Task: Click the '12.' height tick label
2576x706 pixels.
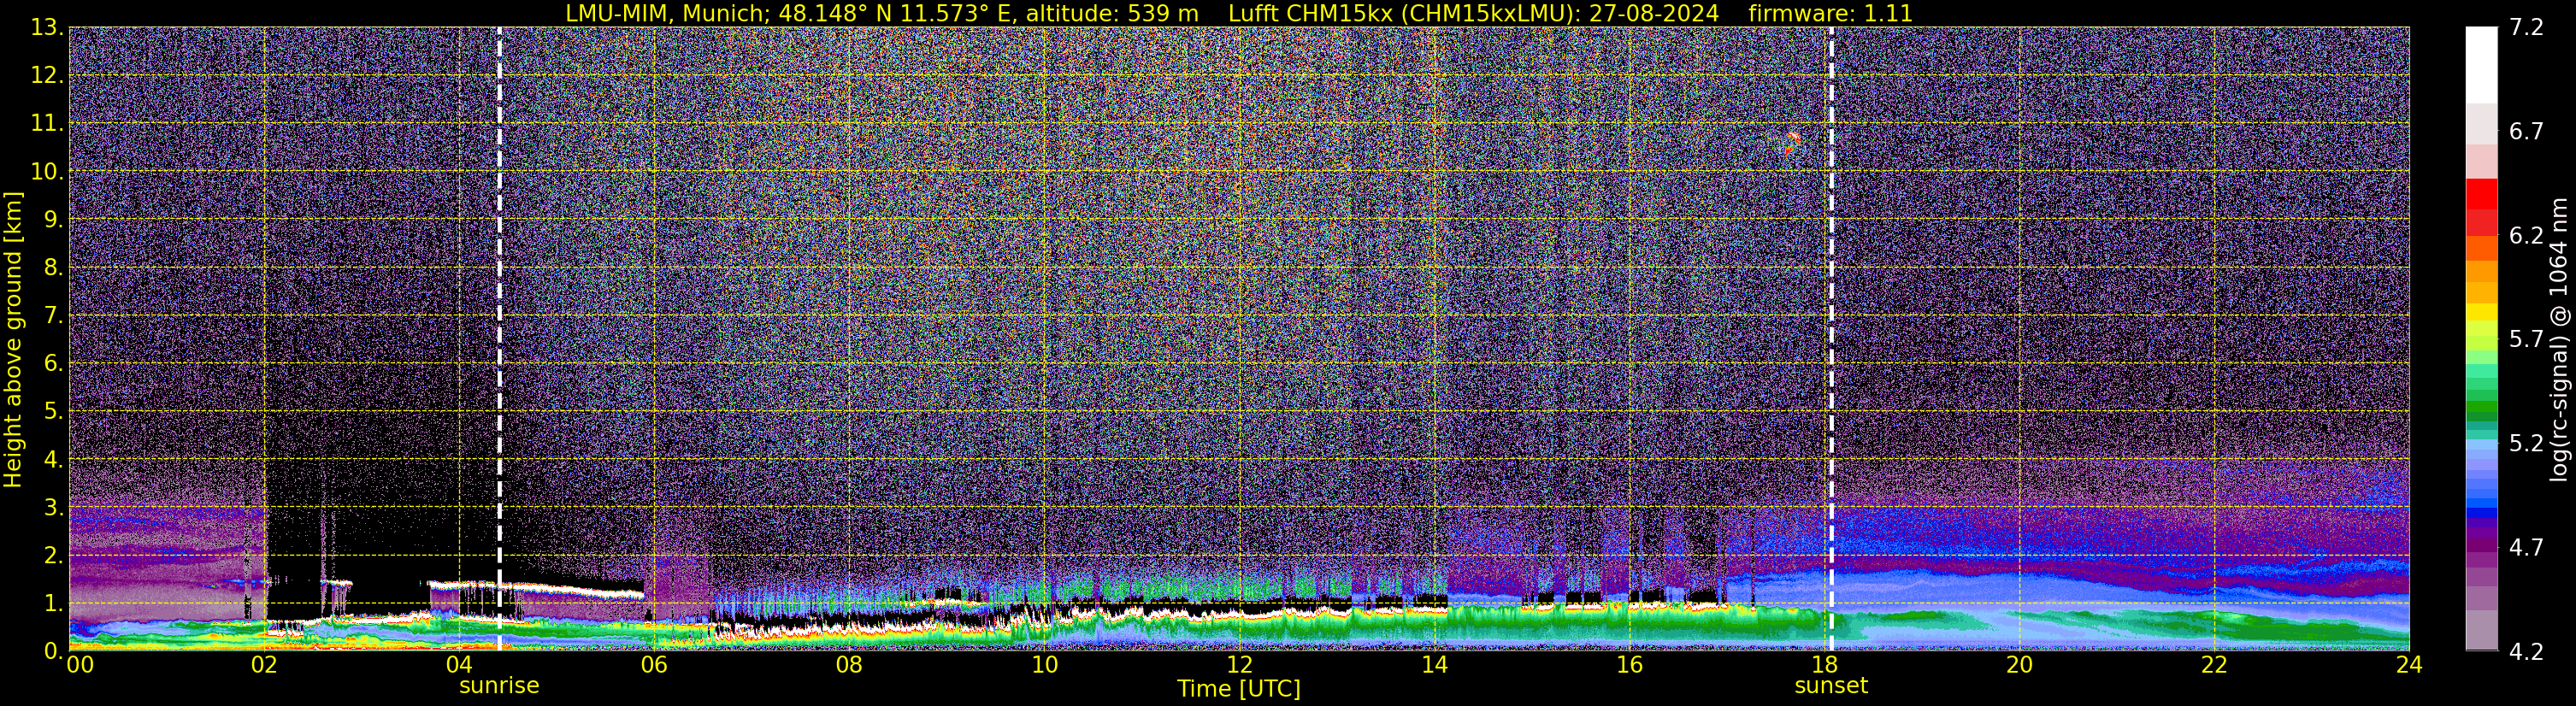Action: coord(47,76)
